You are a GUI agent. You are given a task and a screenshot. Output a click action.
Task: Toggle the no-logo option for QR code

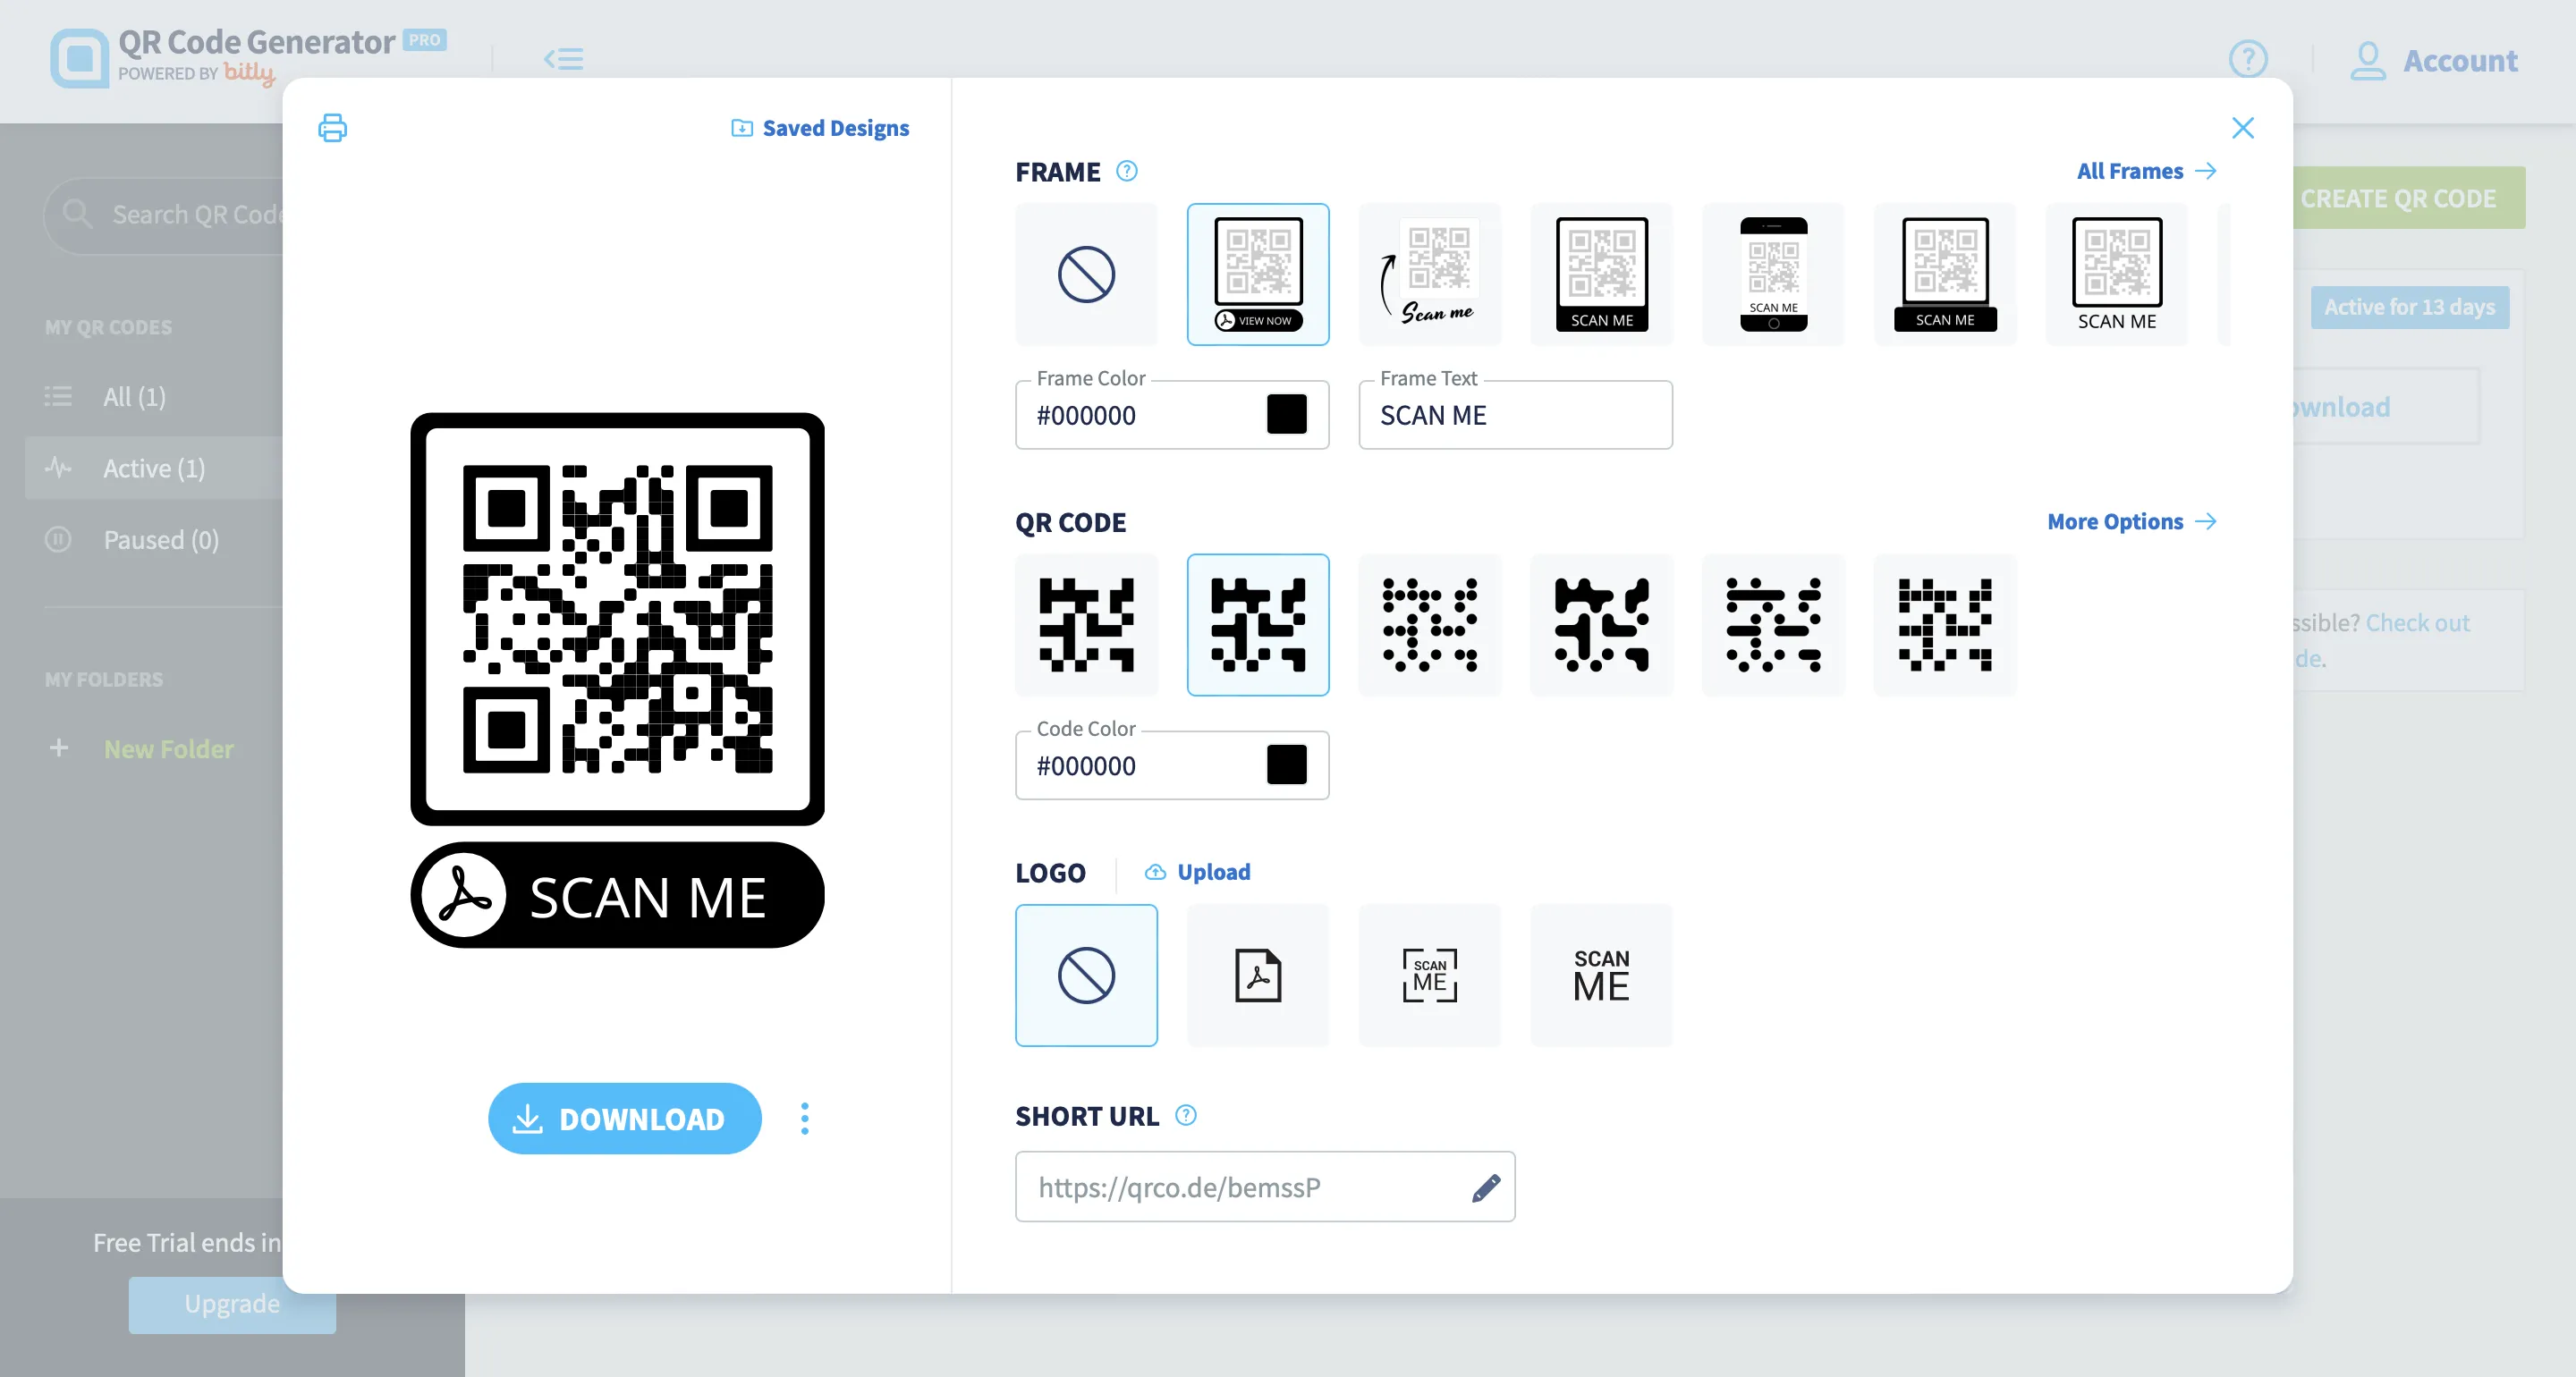(1085, 973)
